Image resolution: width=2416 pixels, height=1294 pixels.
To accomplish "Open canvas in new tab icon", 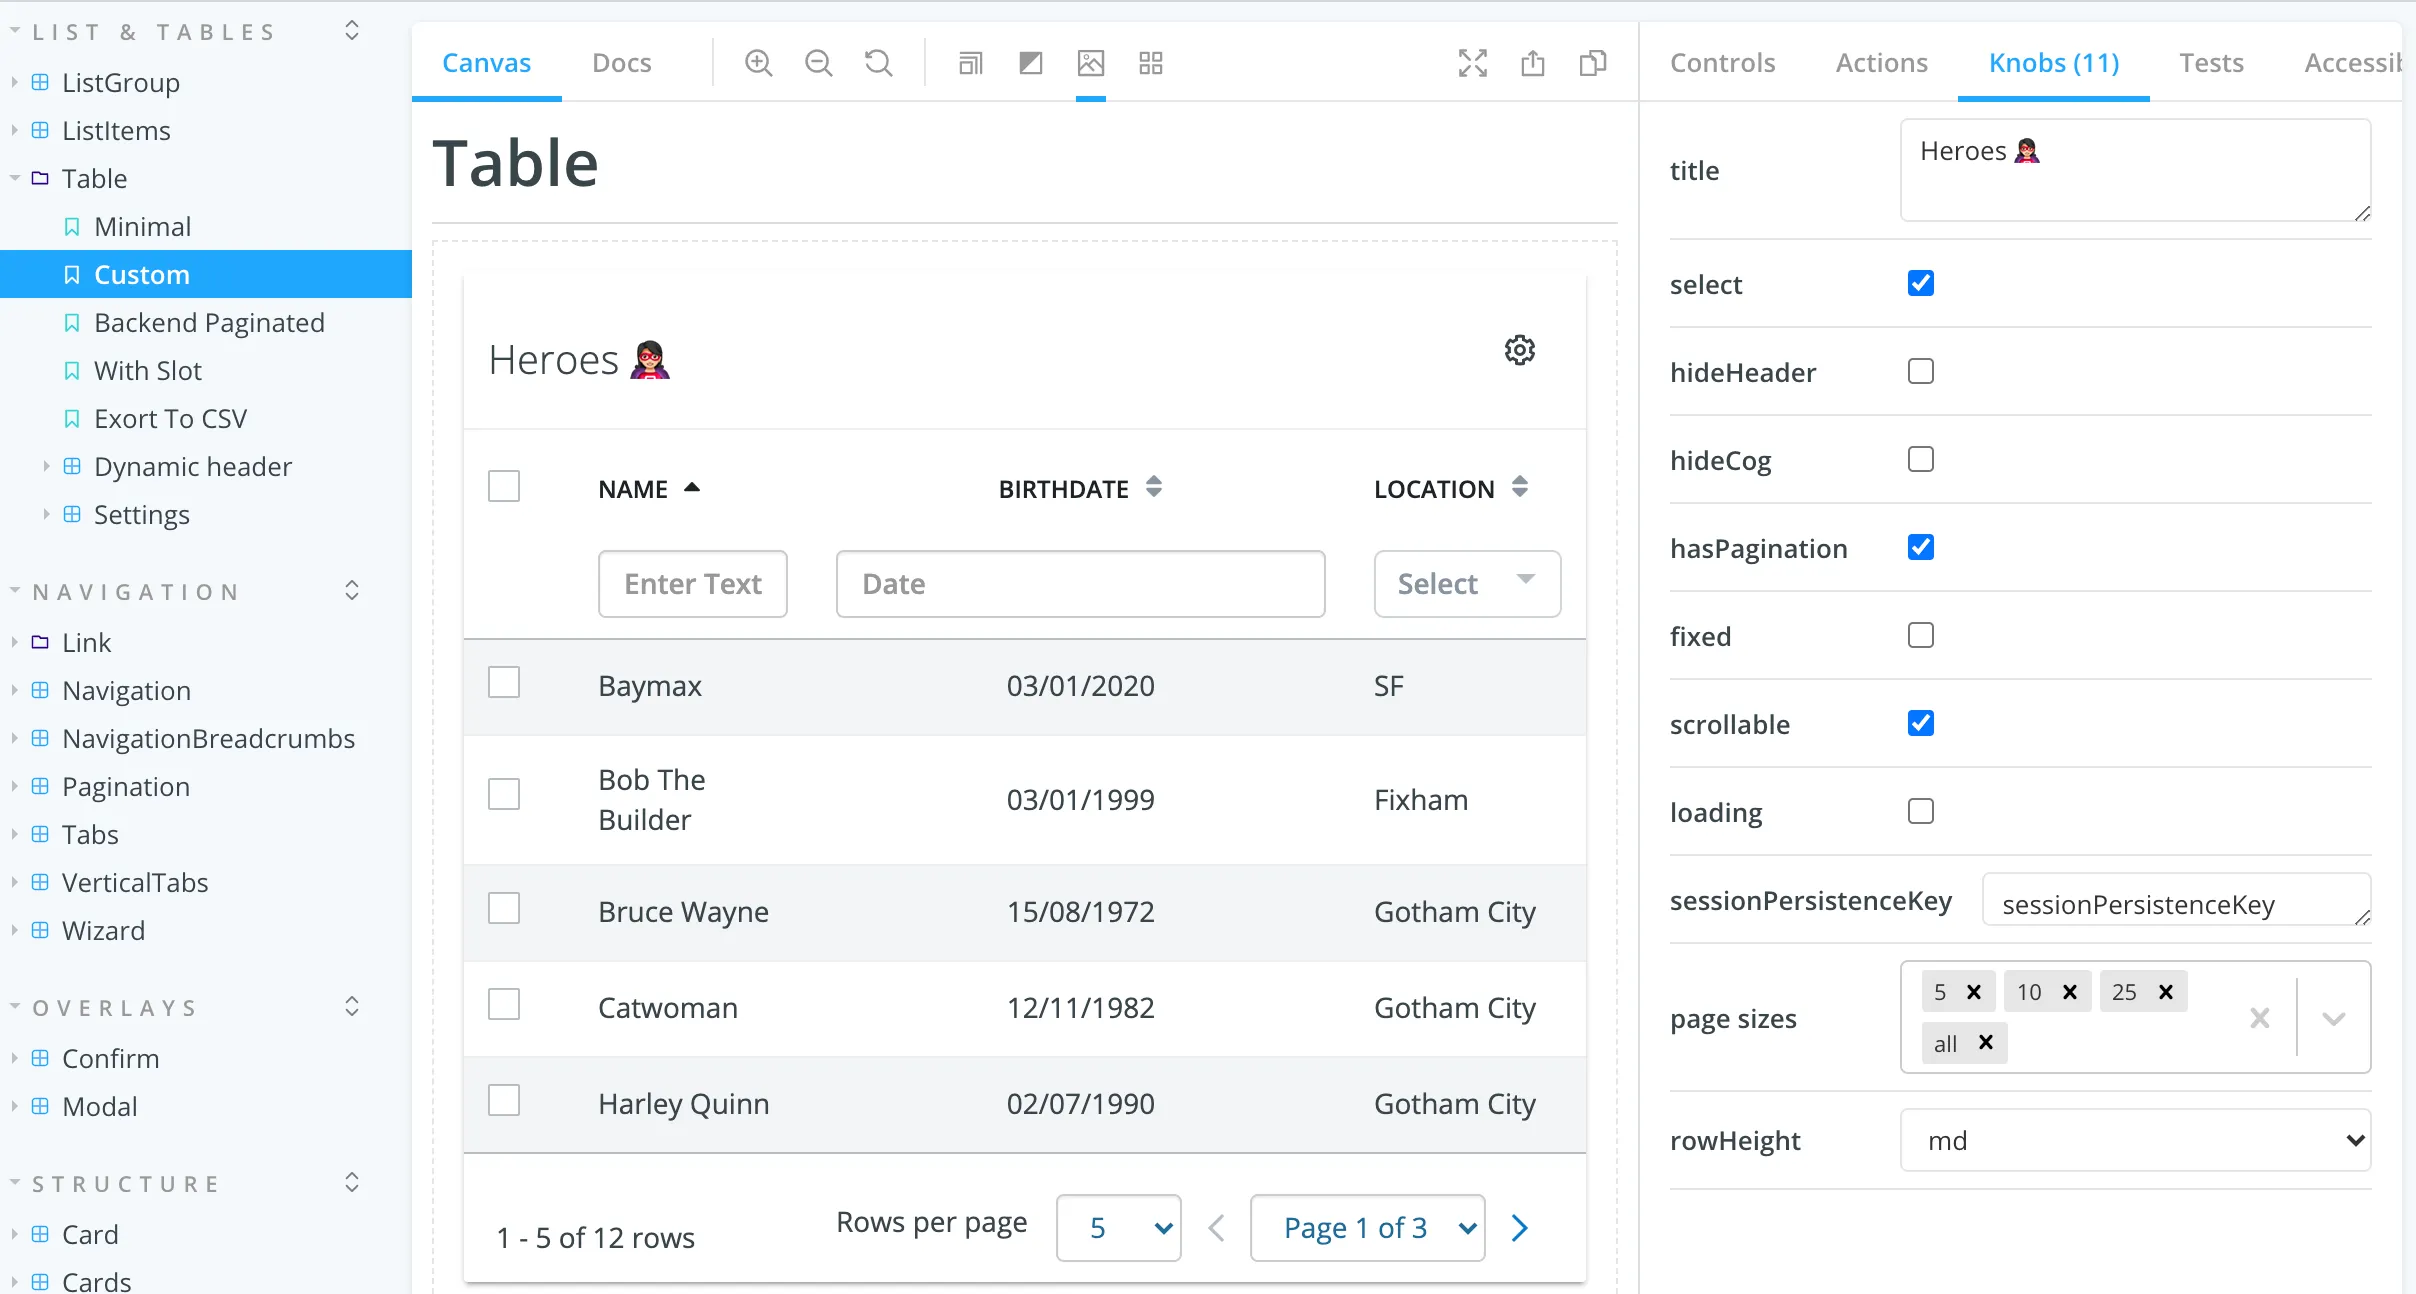I will (1533, 63).
